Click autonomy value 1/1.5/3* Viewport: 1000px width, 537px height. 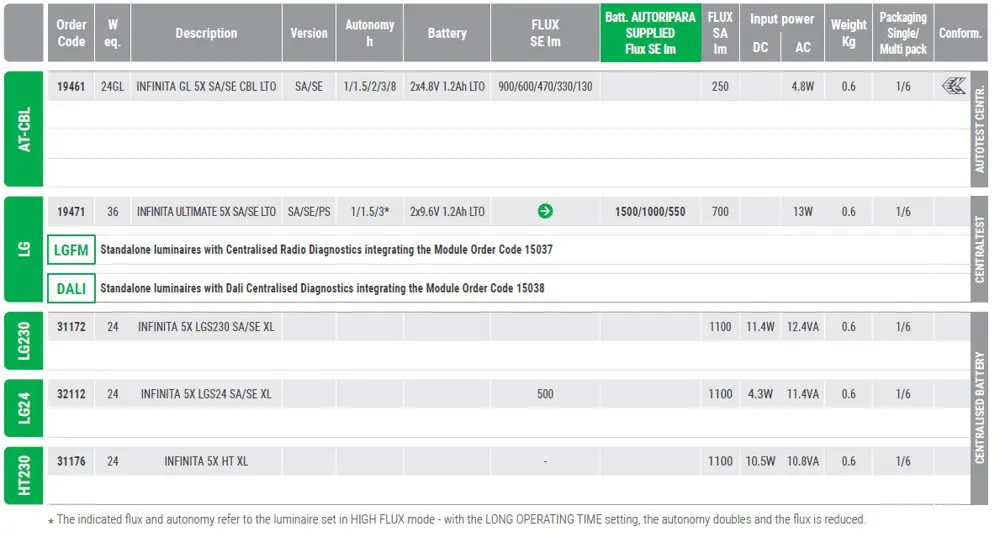click(x=369, y=212)
